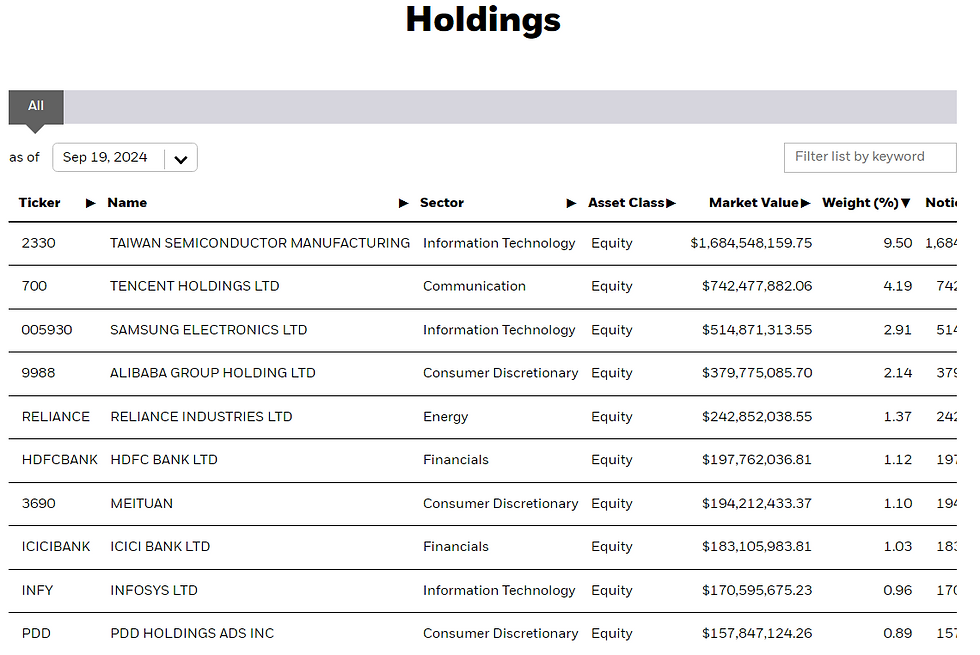The width and height of the screenshot is (980, 655).
Task: Click weight value 4.19
Action: click(898, 286)
